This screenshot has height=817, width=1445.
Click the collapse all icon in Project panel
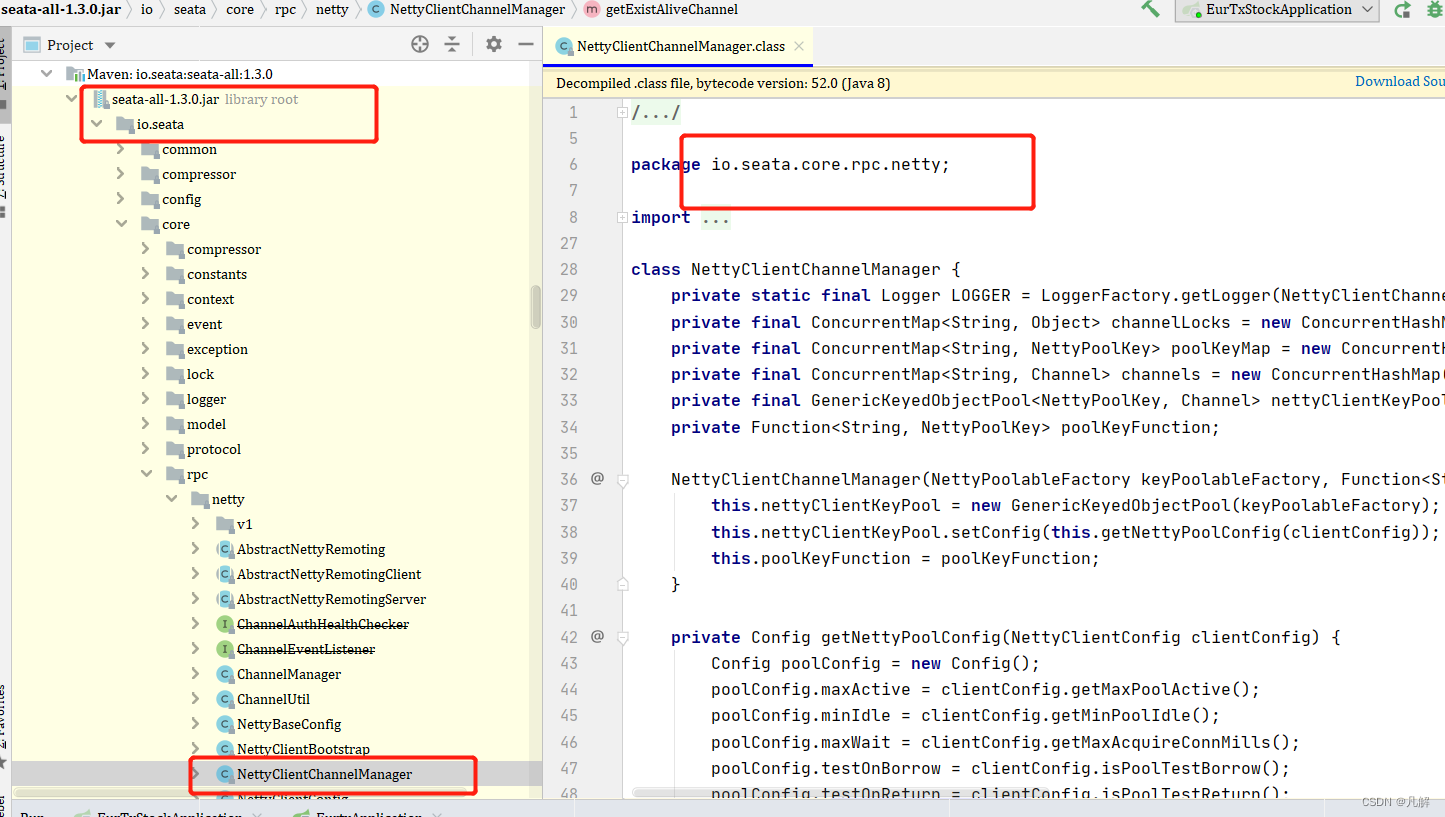(x=452, y=44)
